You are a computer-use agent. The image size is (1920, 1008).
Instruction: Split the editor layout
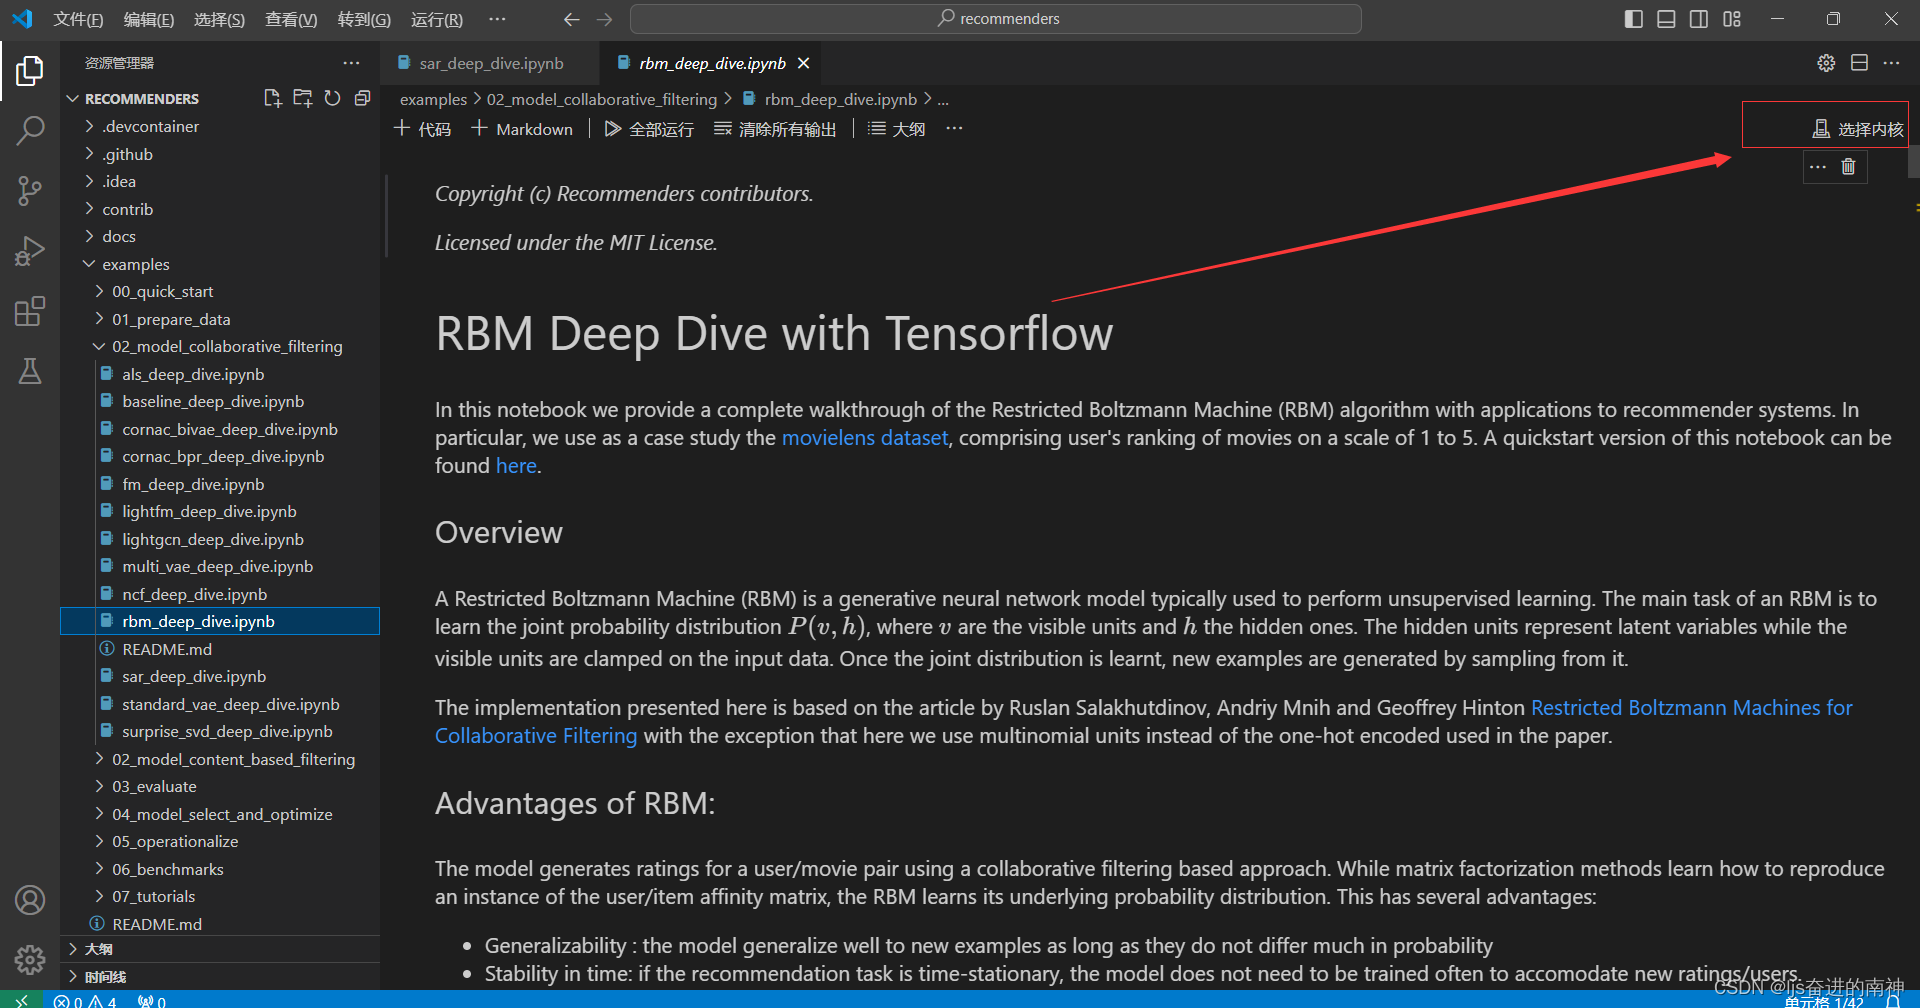tap(1859, 63)
